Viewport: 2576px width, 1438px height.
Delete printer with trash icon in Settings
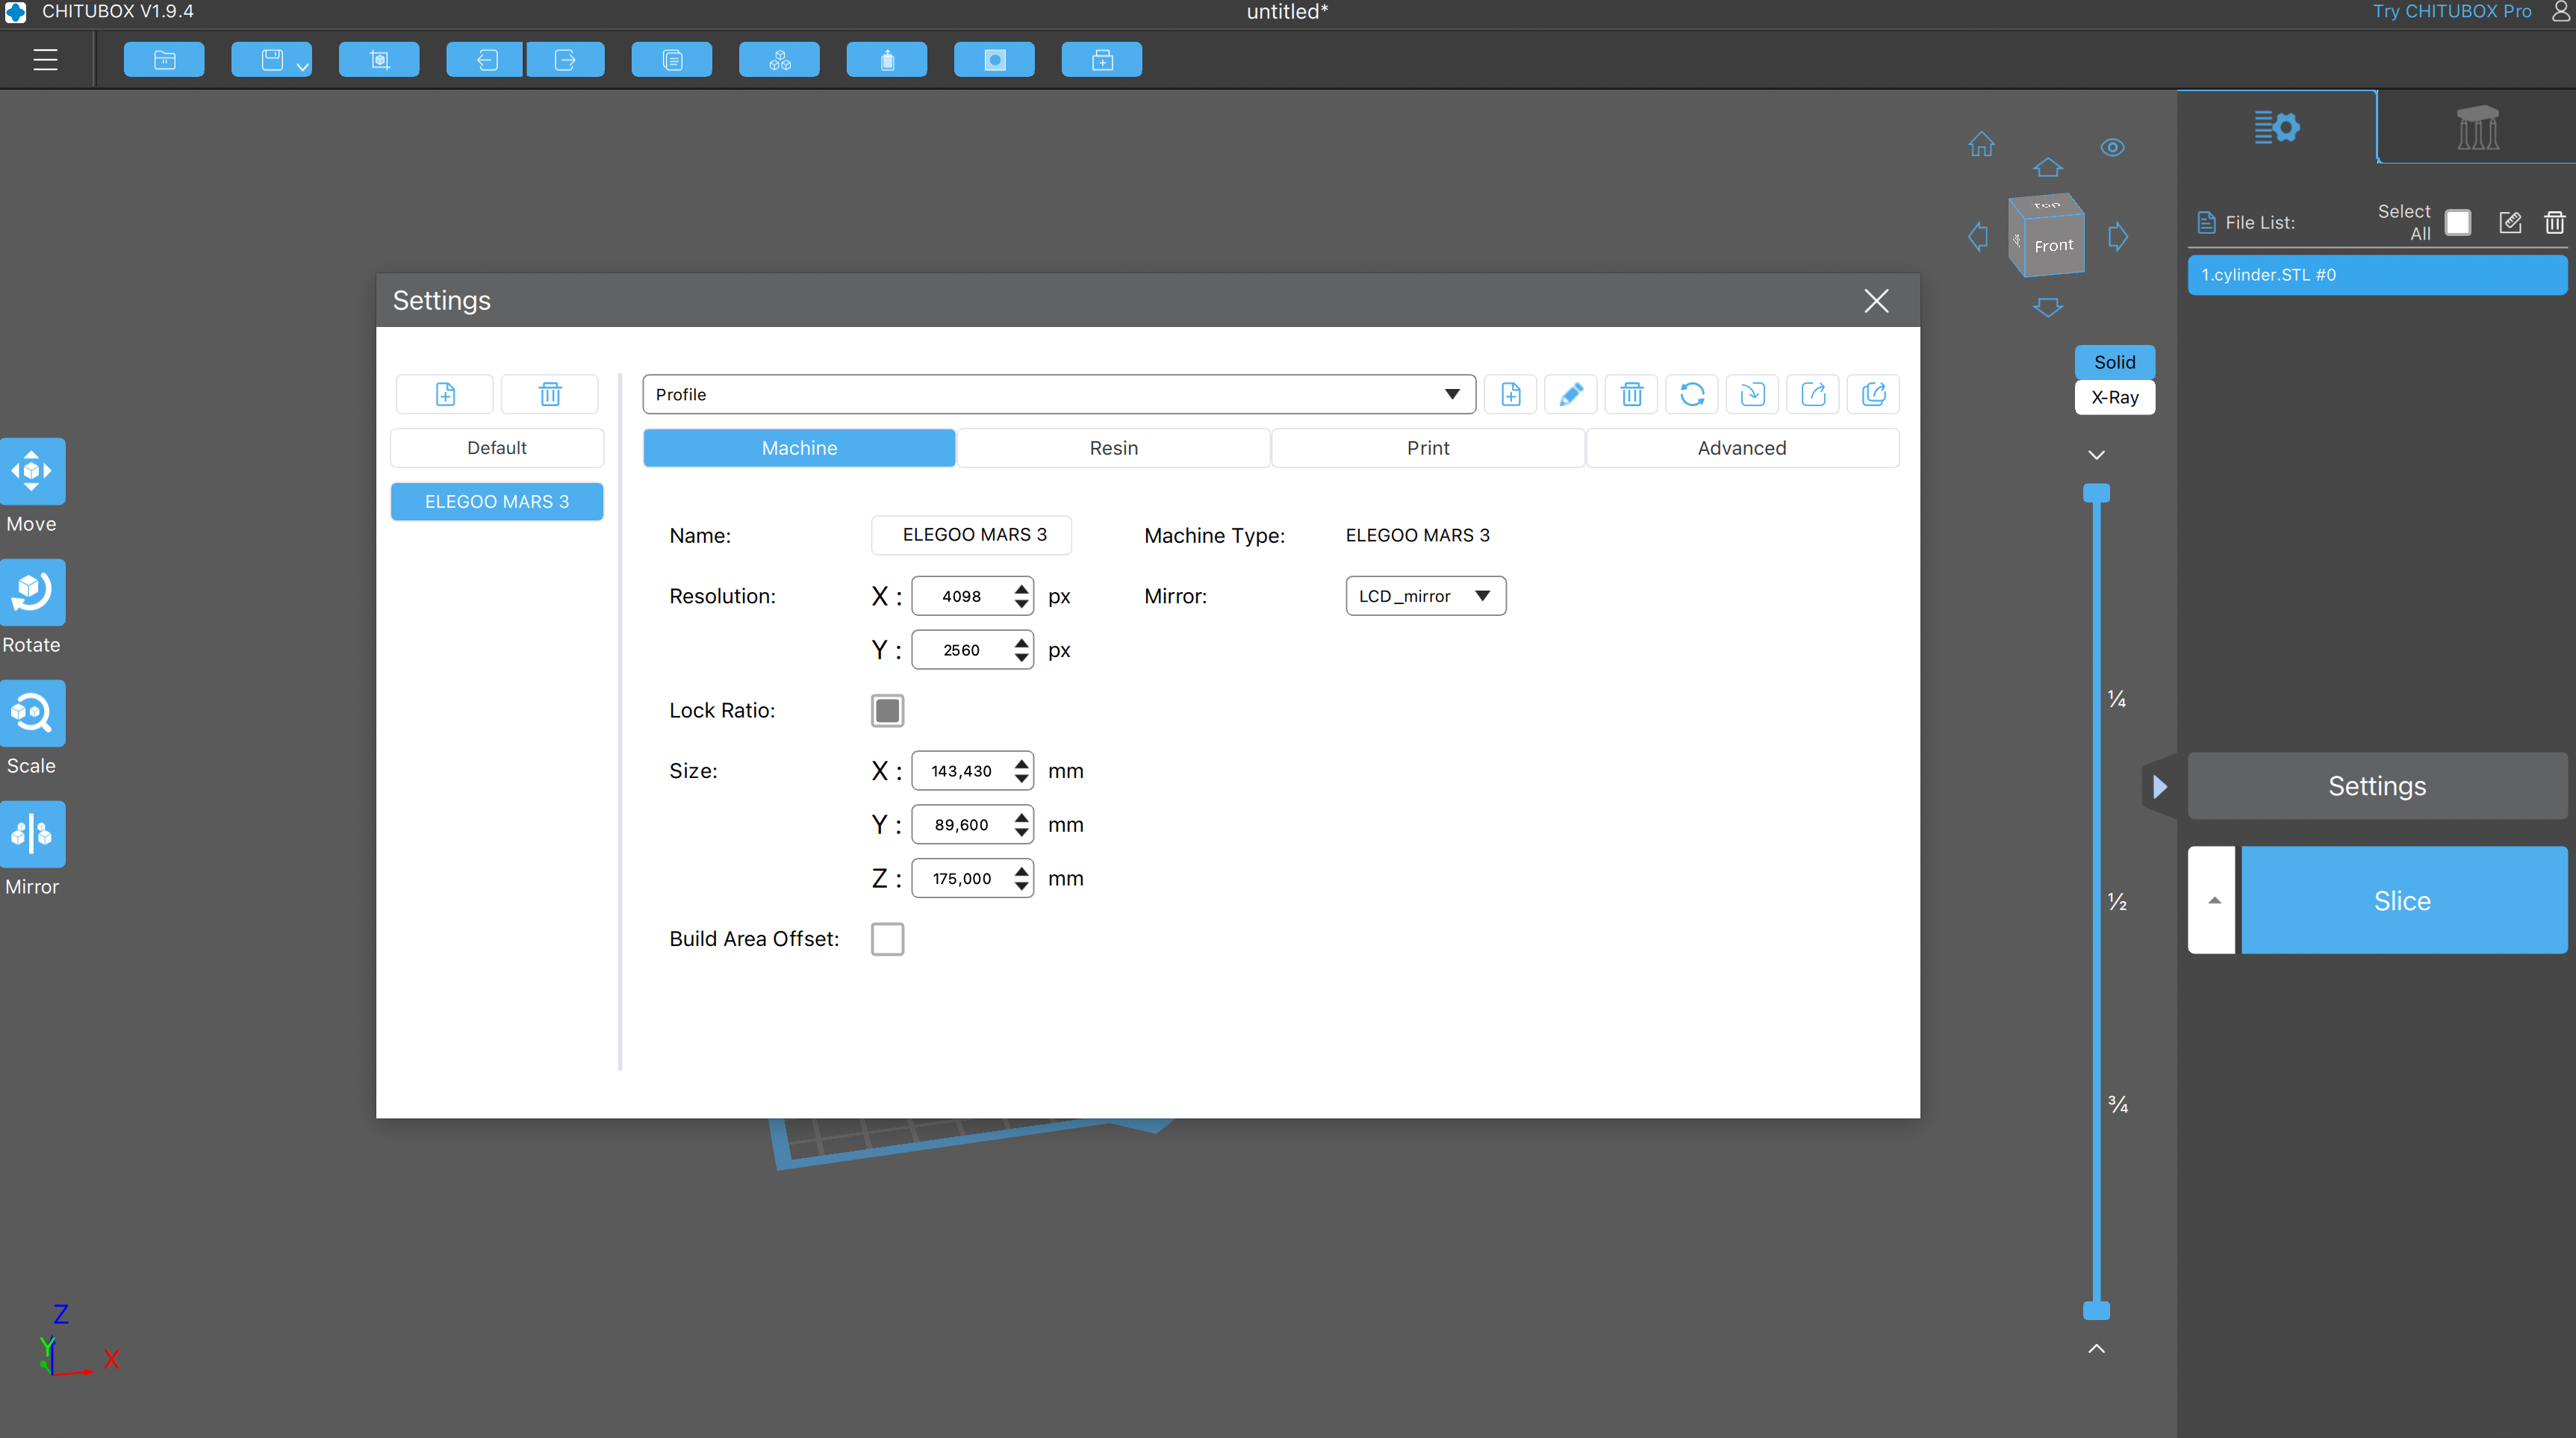click(550, 394)
